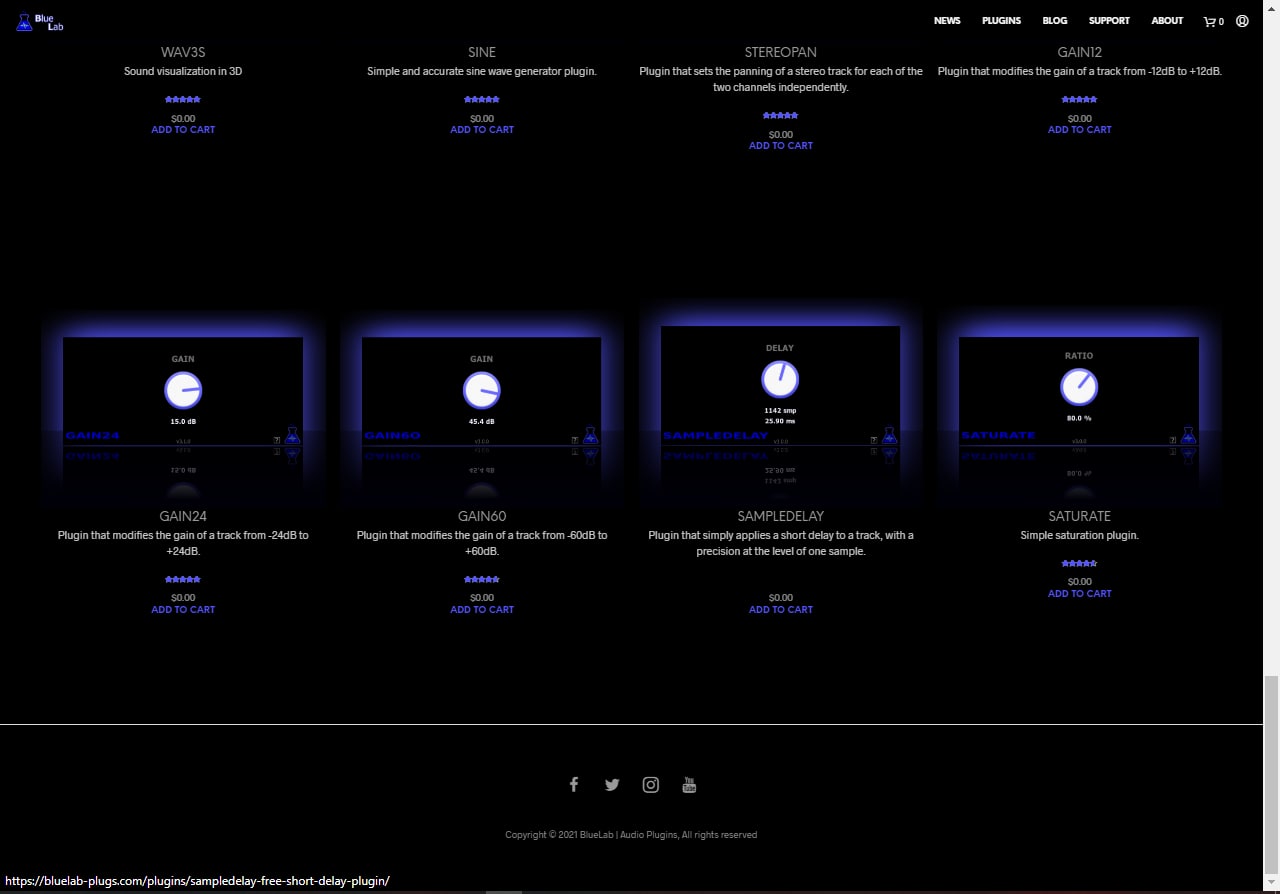
Task: Add SATURATE to cart
Action: (1080, 594)
